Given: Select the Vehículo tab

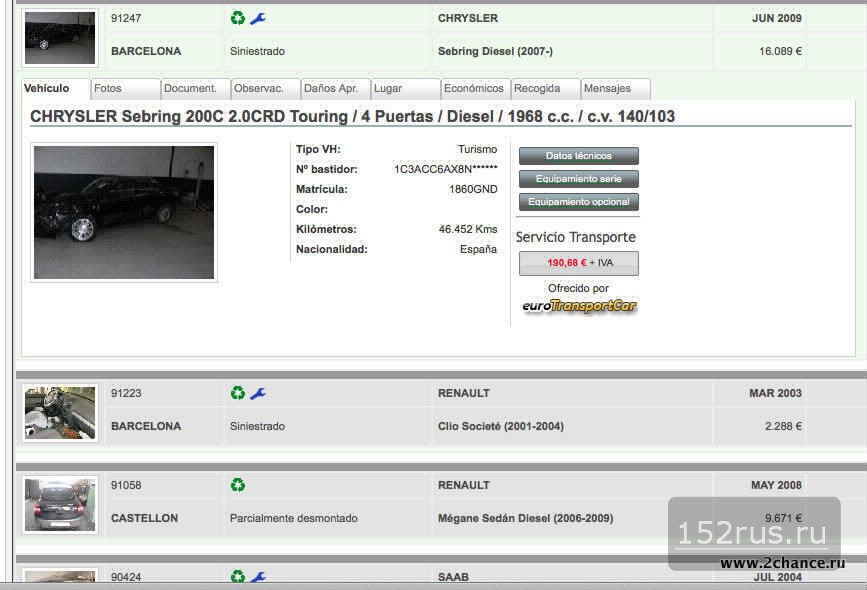Looking at the screenshot, I should coord(56,88).
